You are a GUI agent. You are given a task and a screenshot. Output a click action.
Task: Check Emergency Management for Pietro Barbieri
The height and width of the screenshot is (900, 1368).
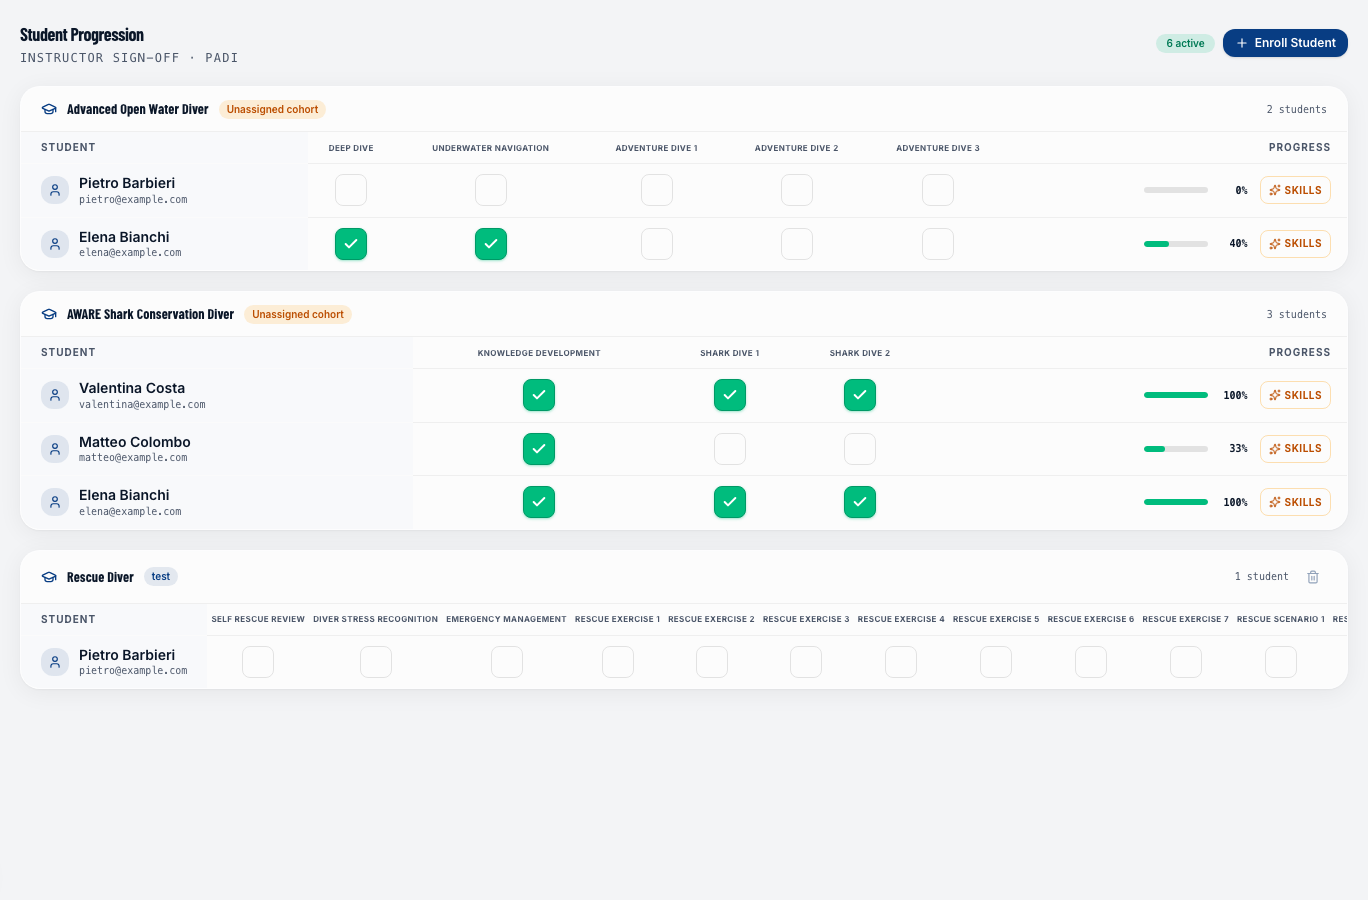click(x=507, y=662)
